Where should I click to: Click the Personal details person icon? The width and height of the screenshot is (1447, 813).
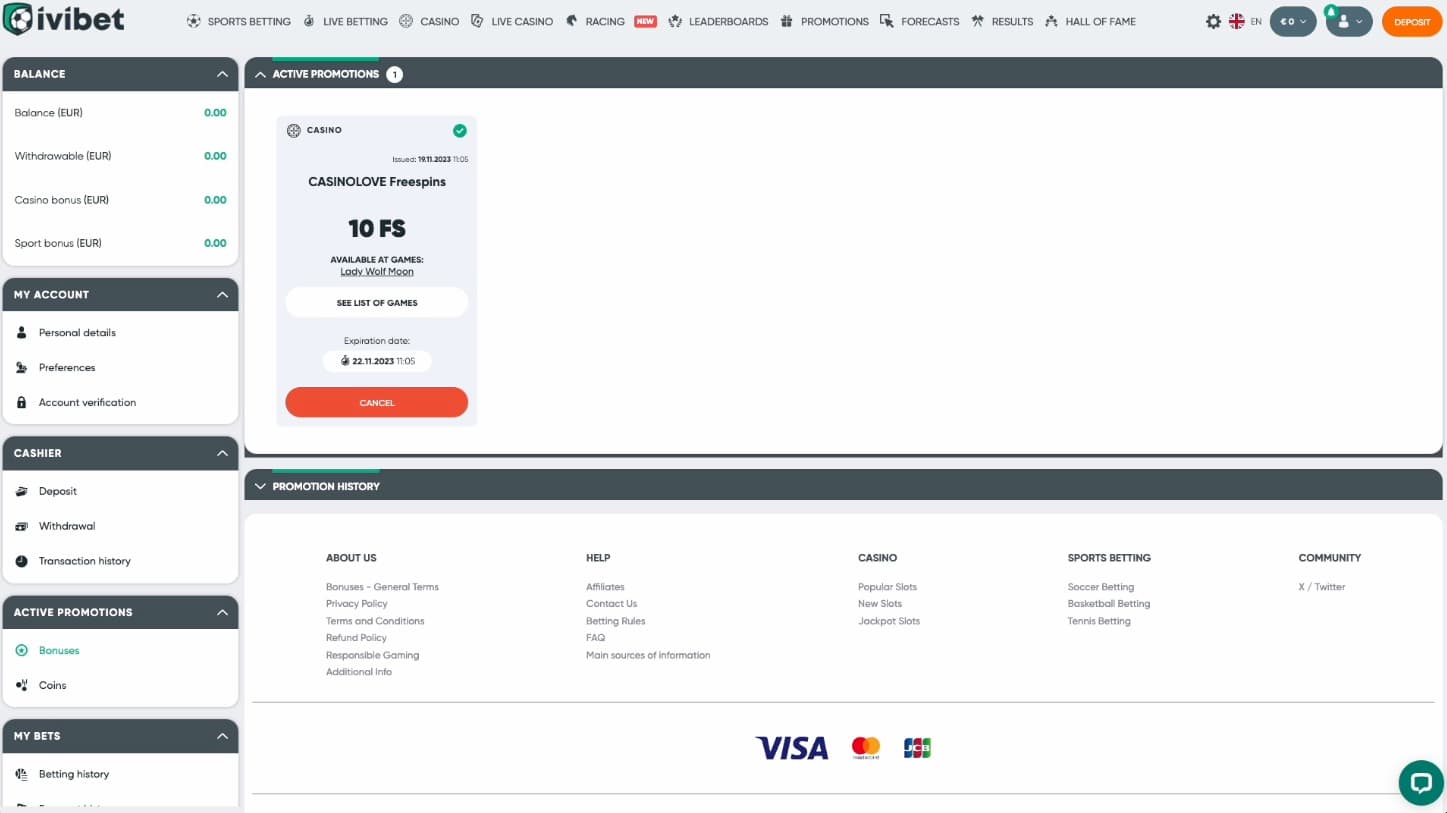point(22,332)
